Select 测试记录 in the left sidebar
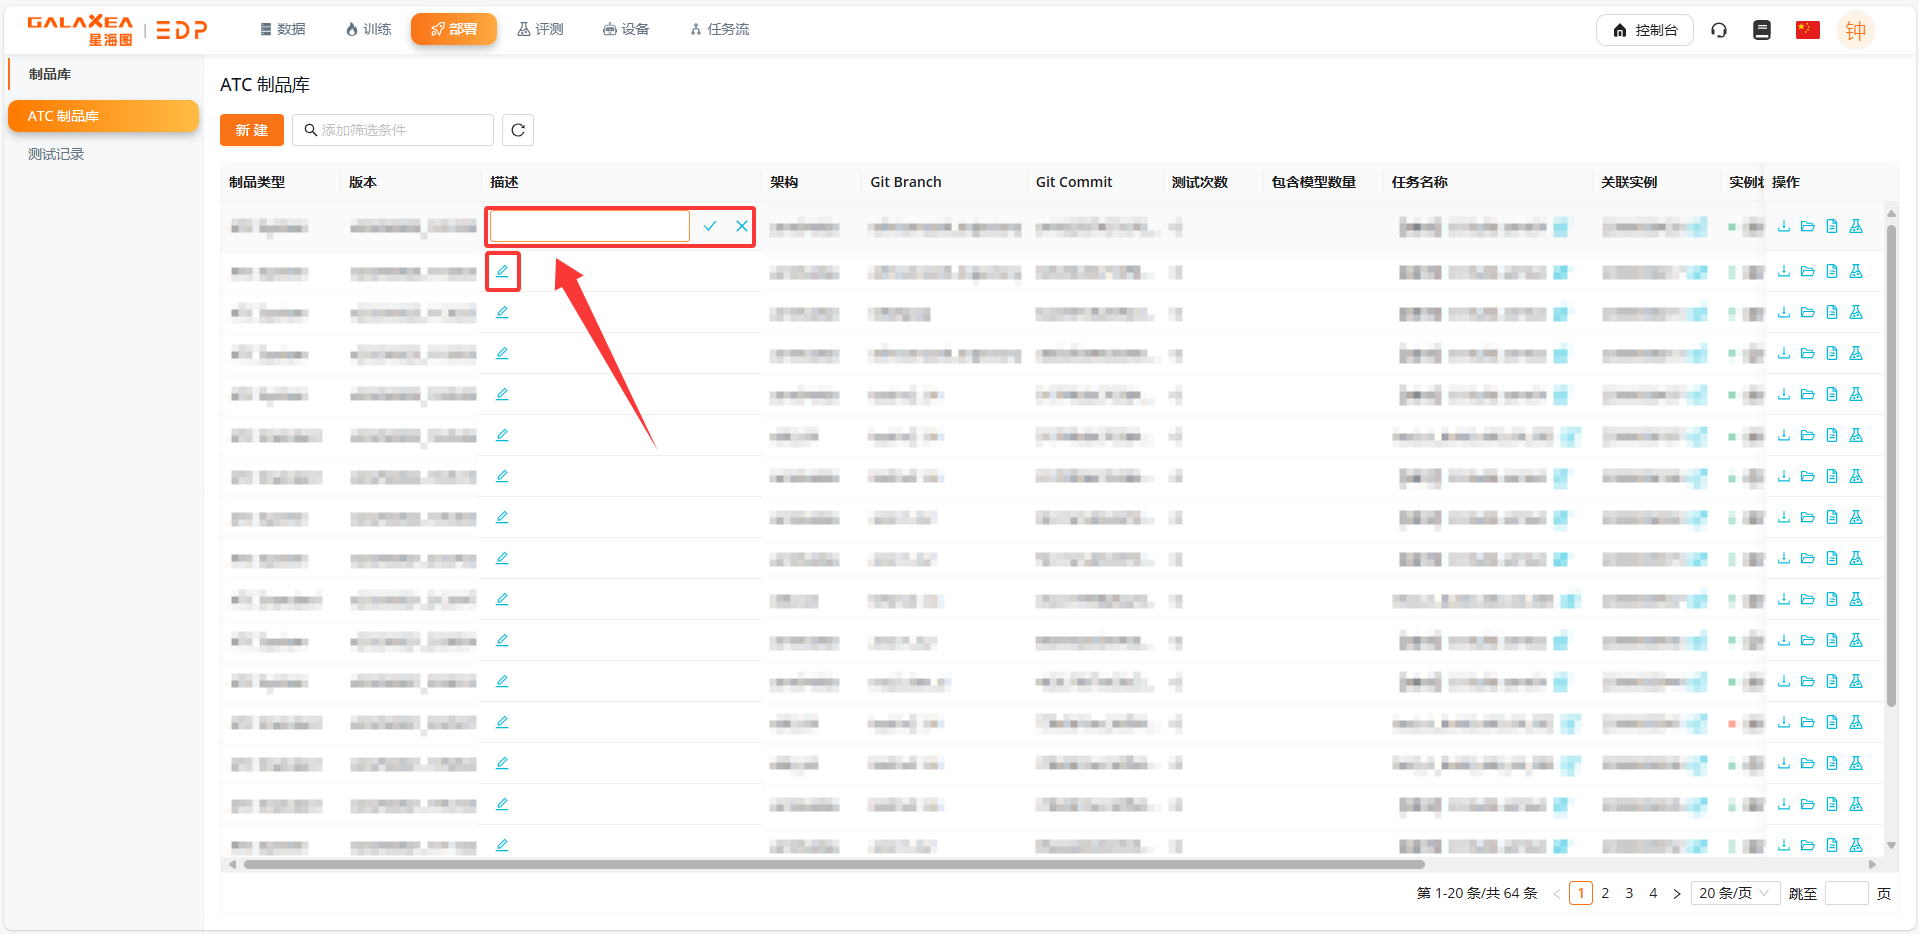This screenshot has height=934, width=1919. [x=56, y=154]
